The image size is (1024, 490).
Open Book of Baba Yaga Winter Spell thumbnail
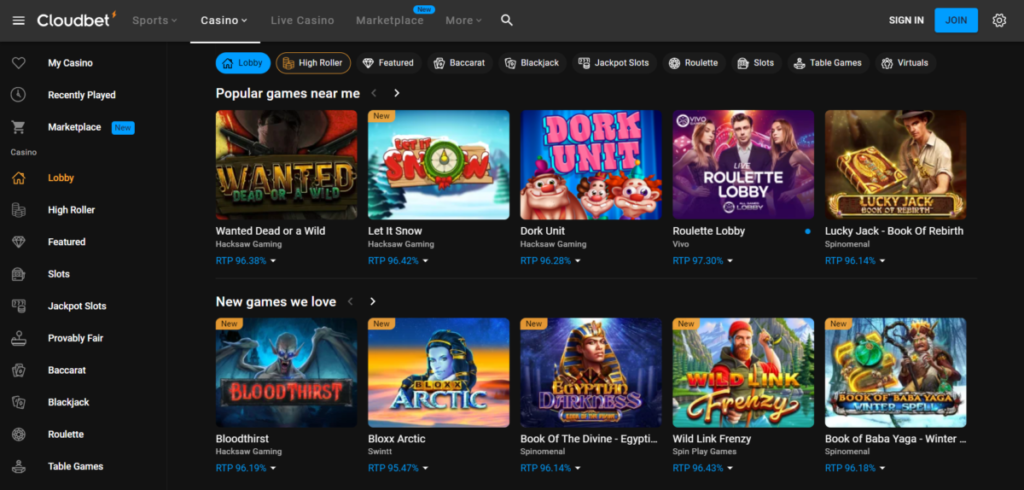[x=895, y=372]
